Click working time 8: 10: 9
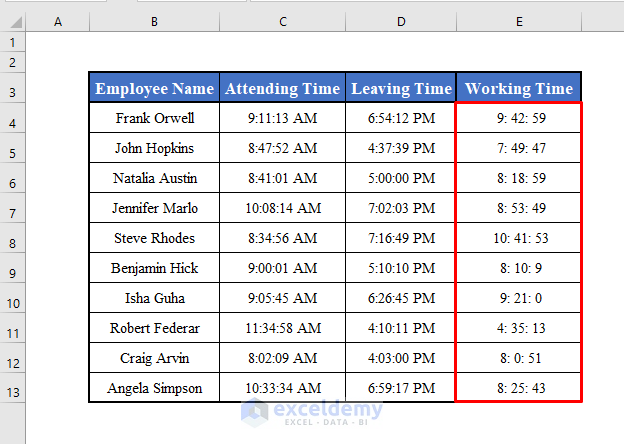 519,268
